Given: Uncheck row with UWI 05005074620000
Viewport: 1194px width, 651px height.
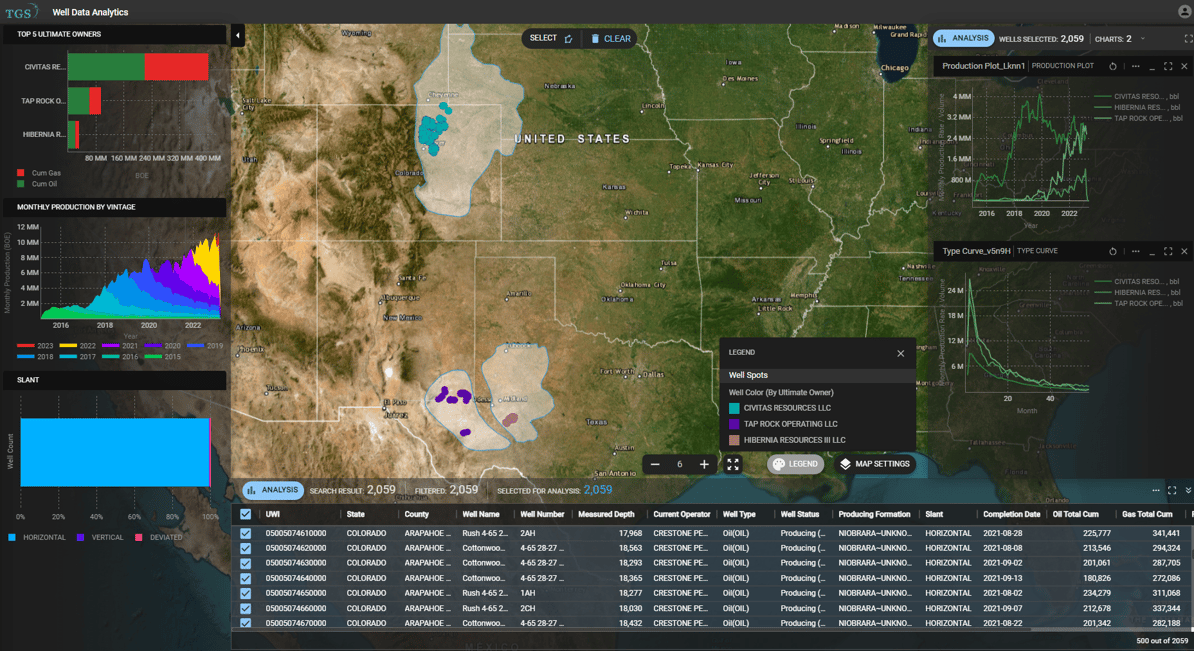Looking at the screenshot, I should 245,548.
